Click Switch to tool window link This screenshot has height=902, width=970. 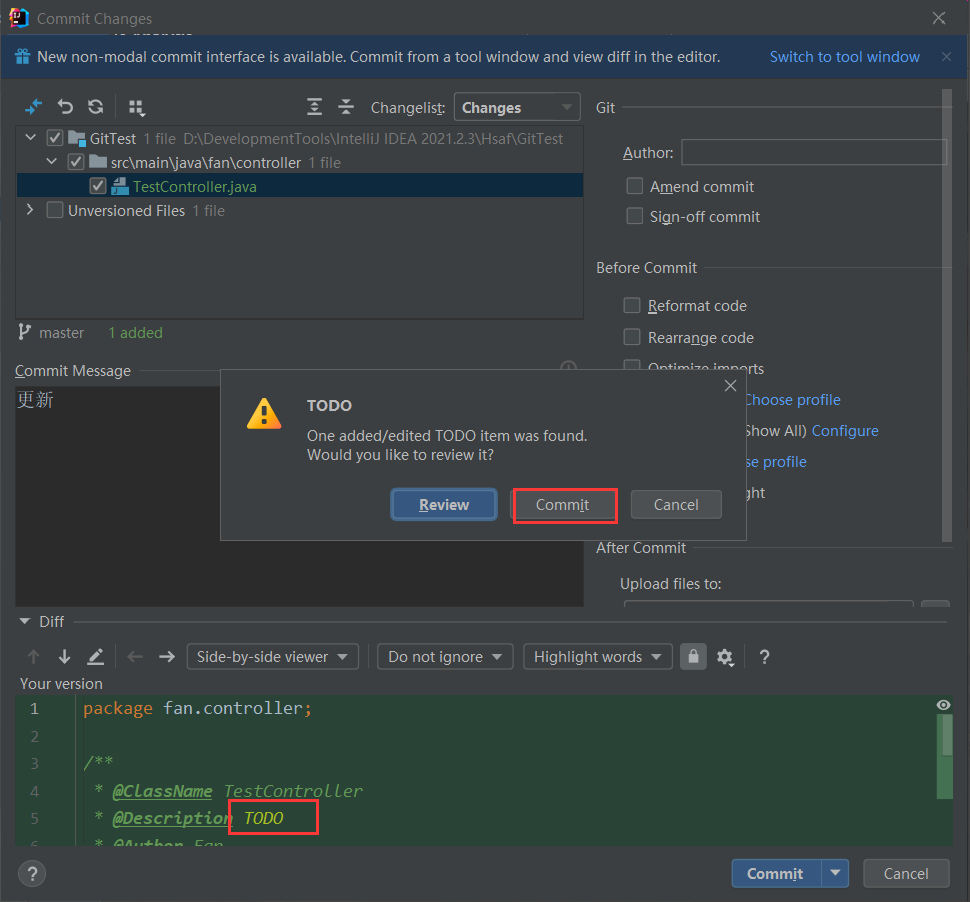(x=844, y=57)
